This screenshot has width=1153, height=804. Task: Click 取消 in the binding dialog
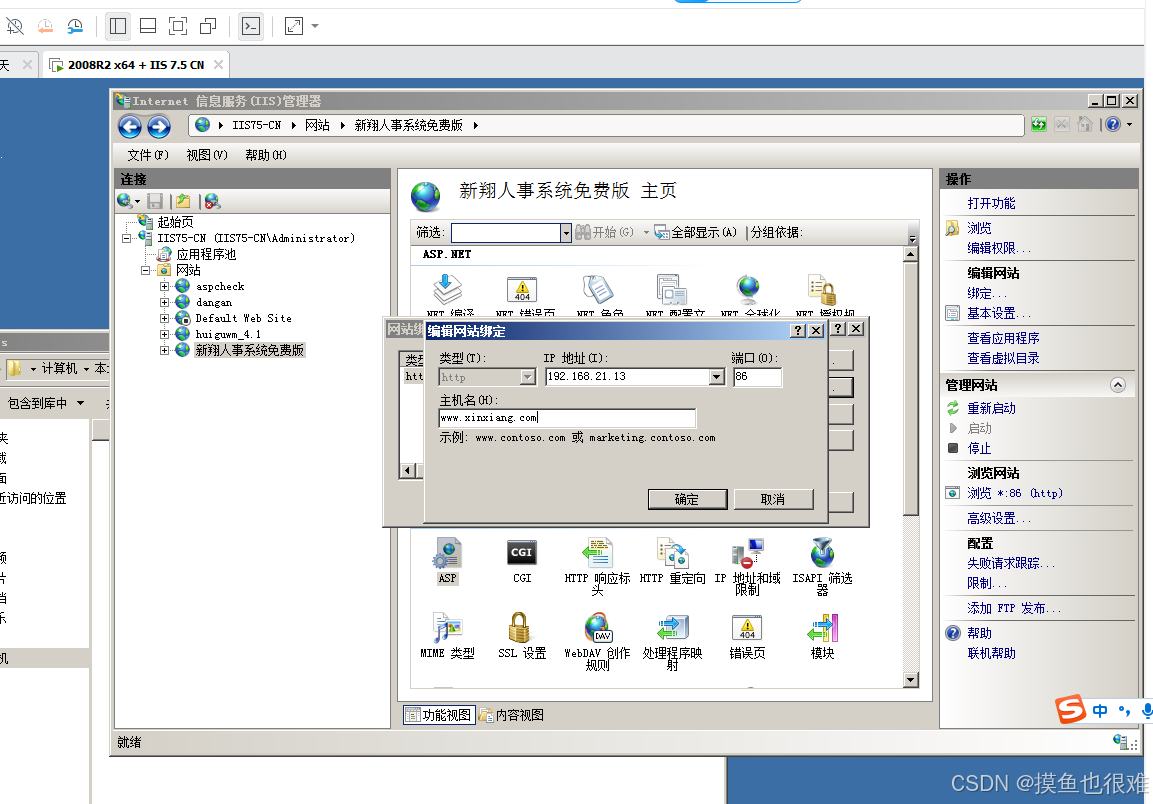pyautogui.click(x=773, y=499)
